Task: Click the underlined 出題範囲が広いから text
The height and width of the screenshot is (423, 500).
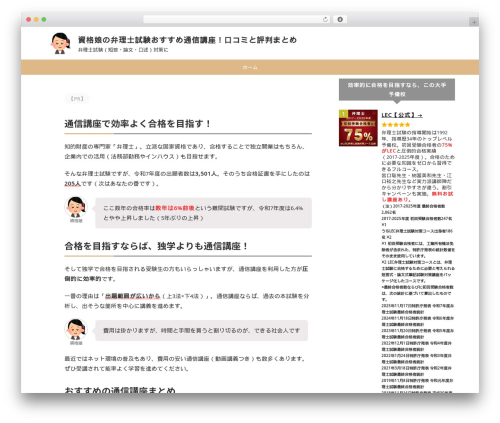Action: point(133,296)
